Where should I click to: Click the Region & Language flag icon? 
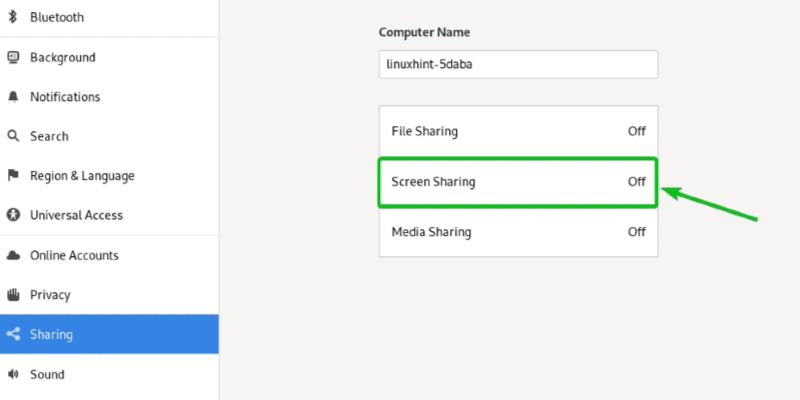click(13, 176)
